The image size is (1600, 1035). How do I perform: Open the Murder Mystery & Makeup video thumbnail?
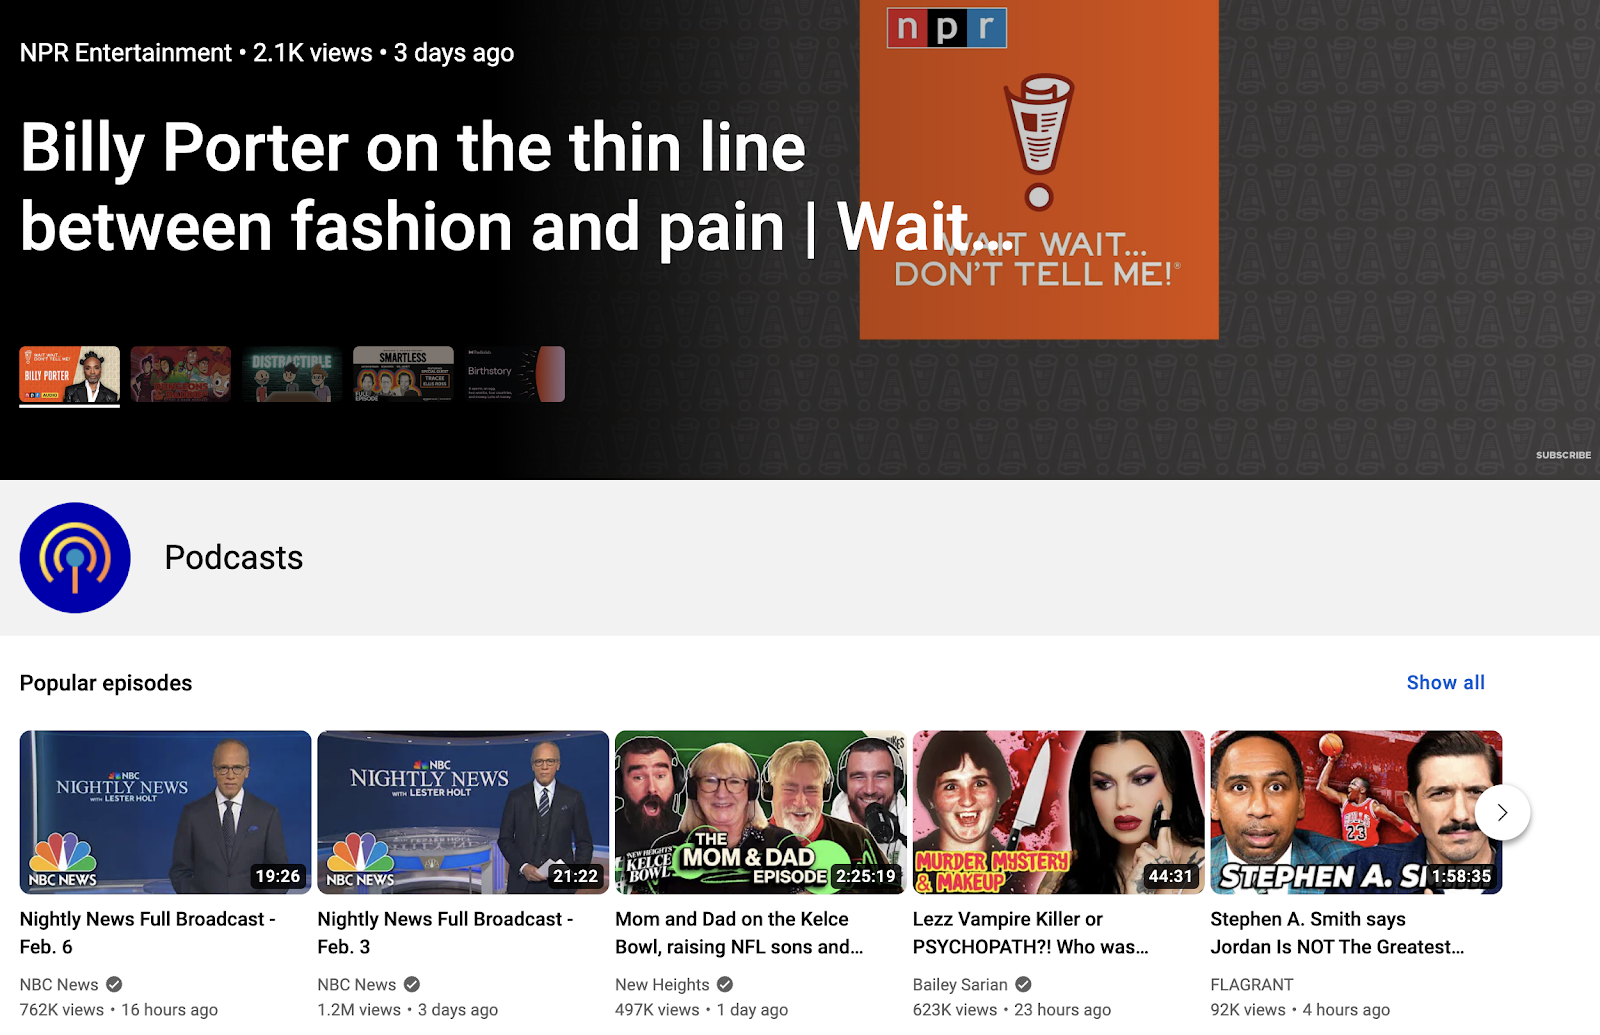[x=1059, y=812]
